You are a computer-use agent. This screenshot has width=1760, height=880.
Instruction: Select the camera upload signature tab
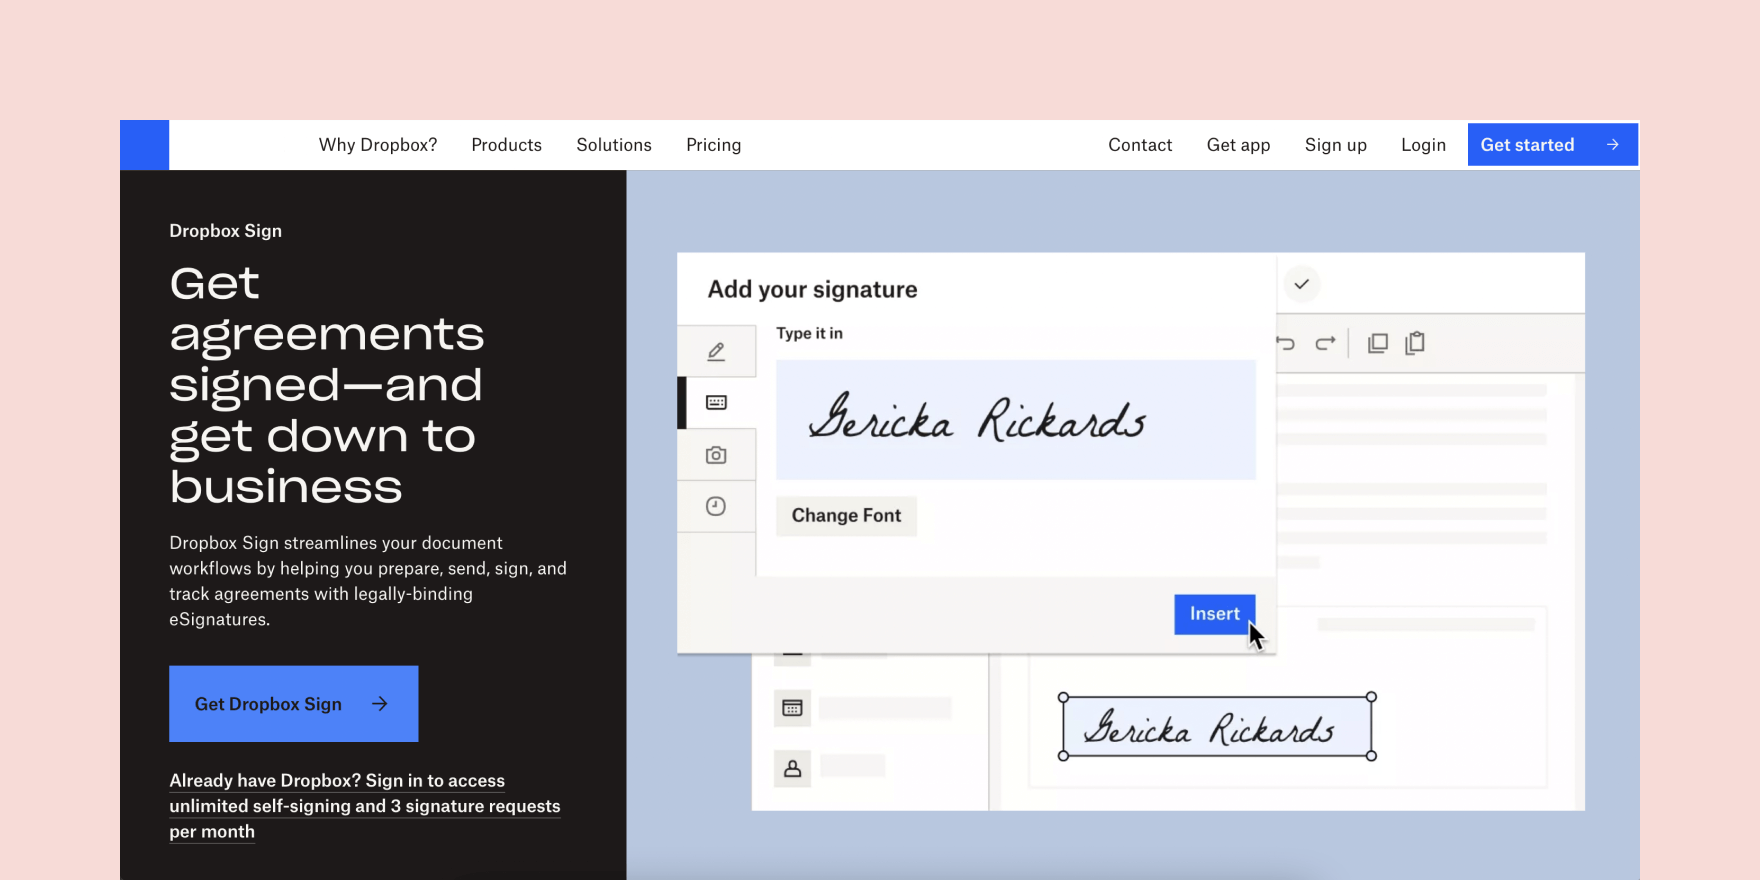[716, 455]
